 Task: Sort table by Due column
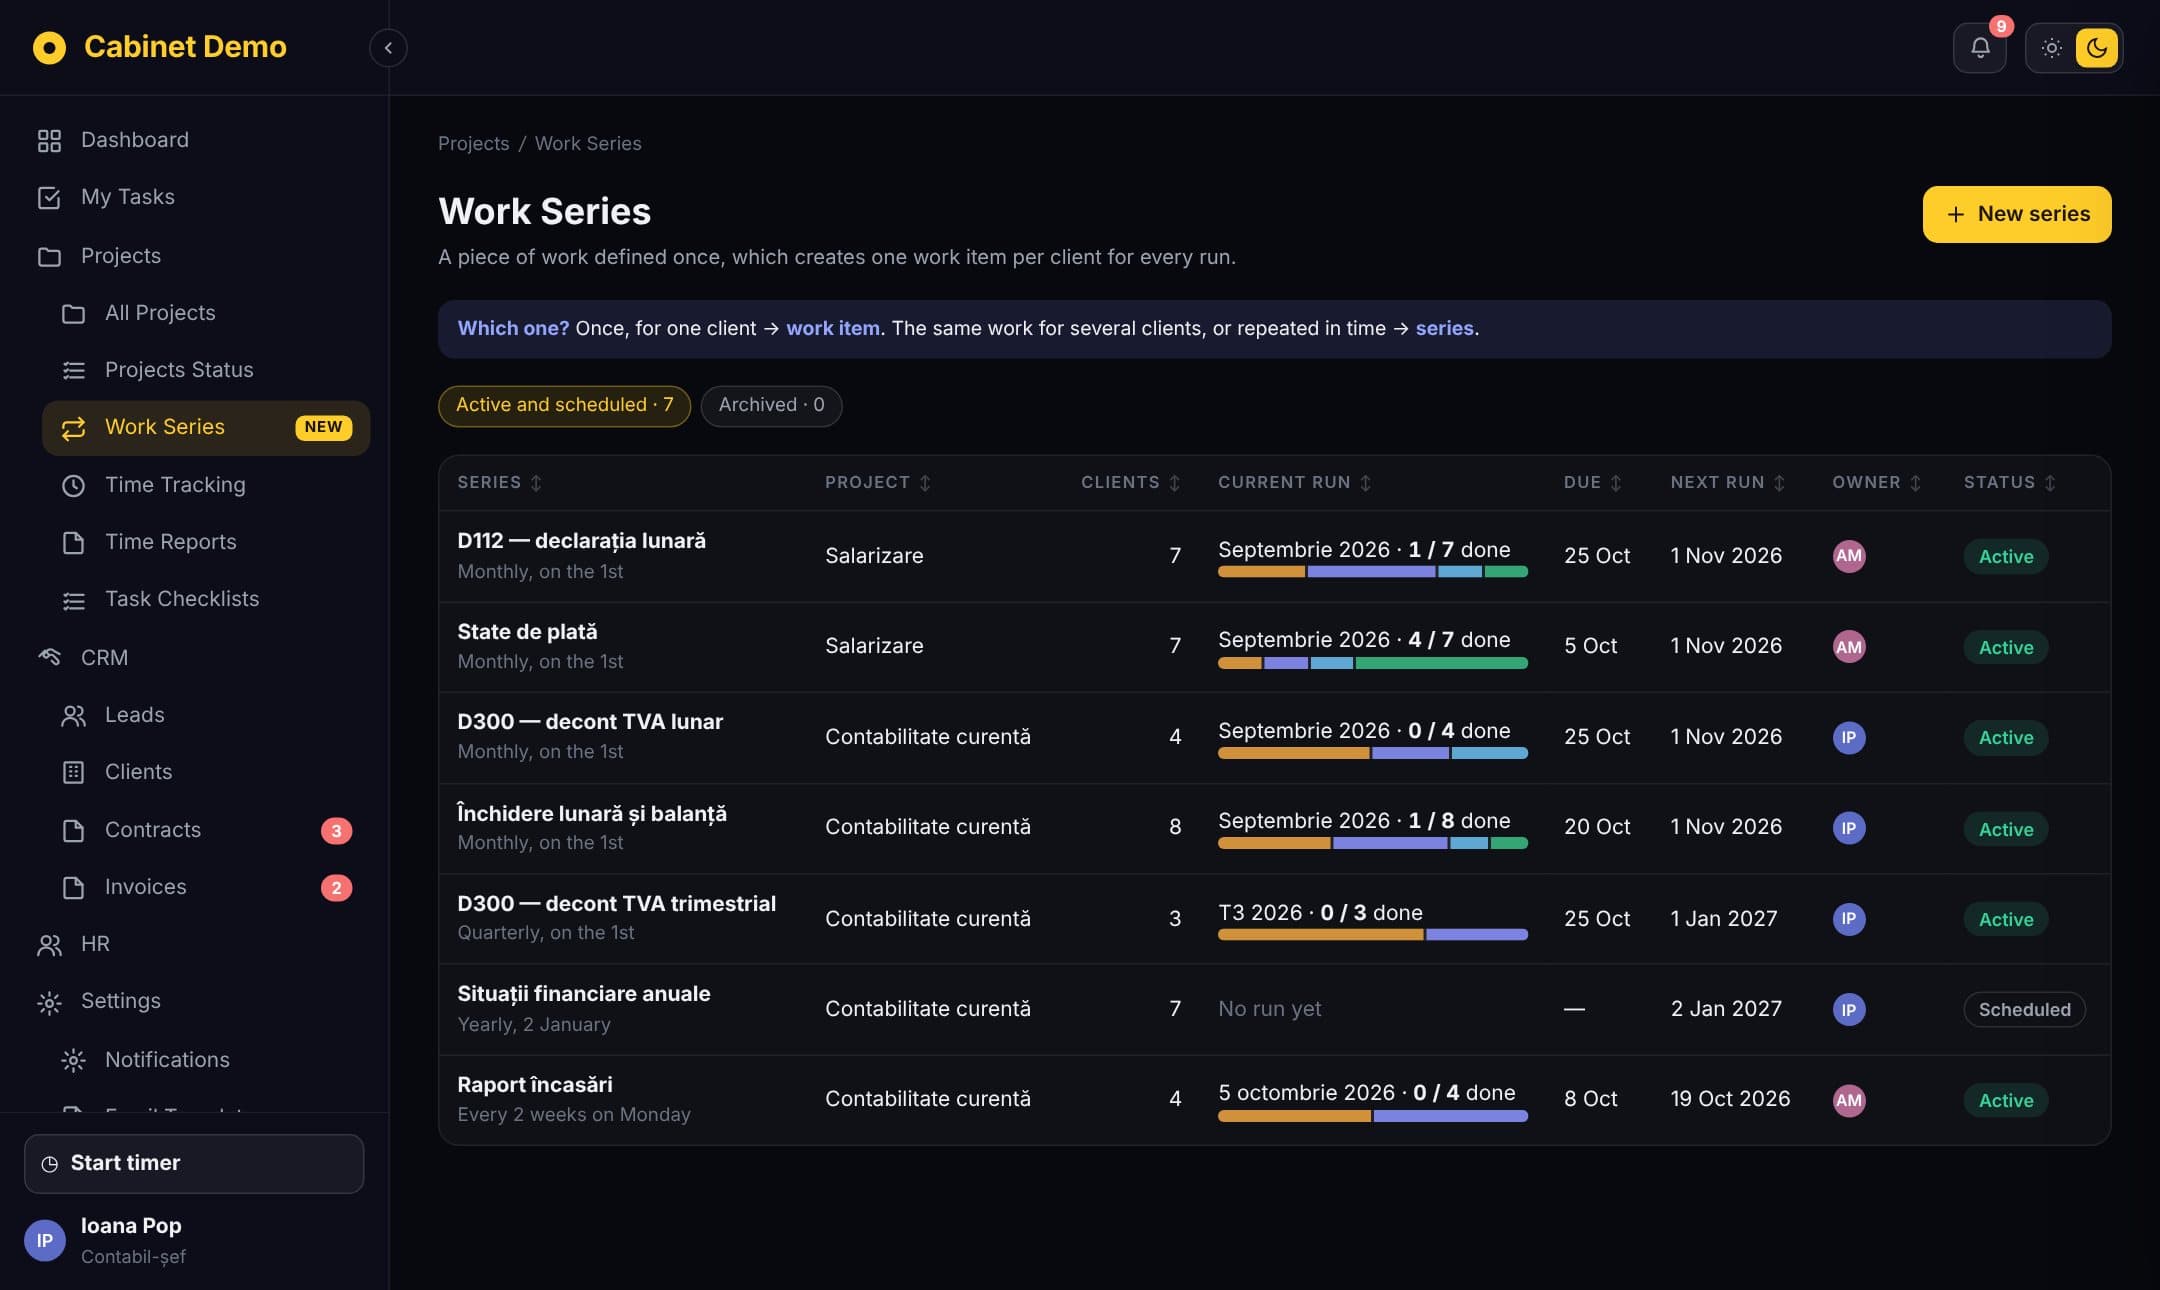click(1592, 482)
